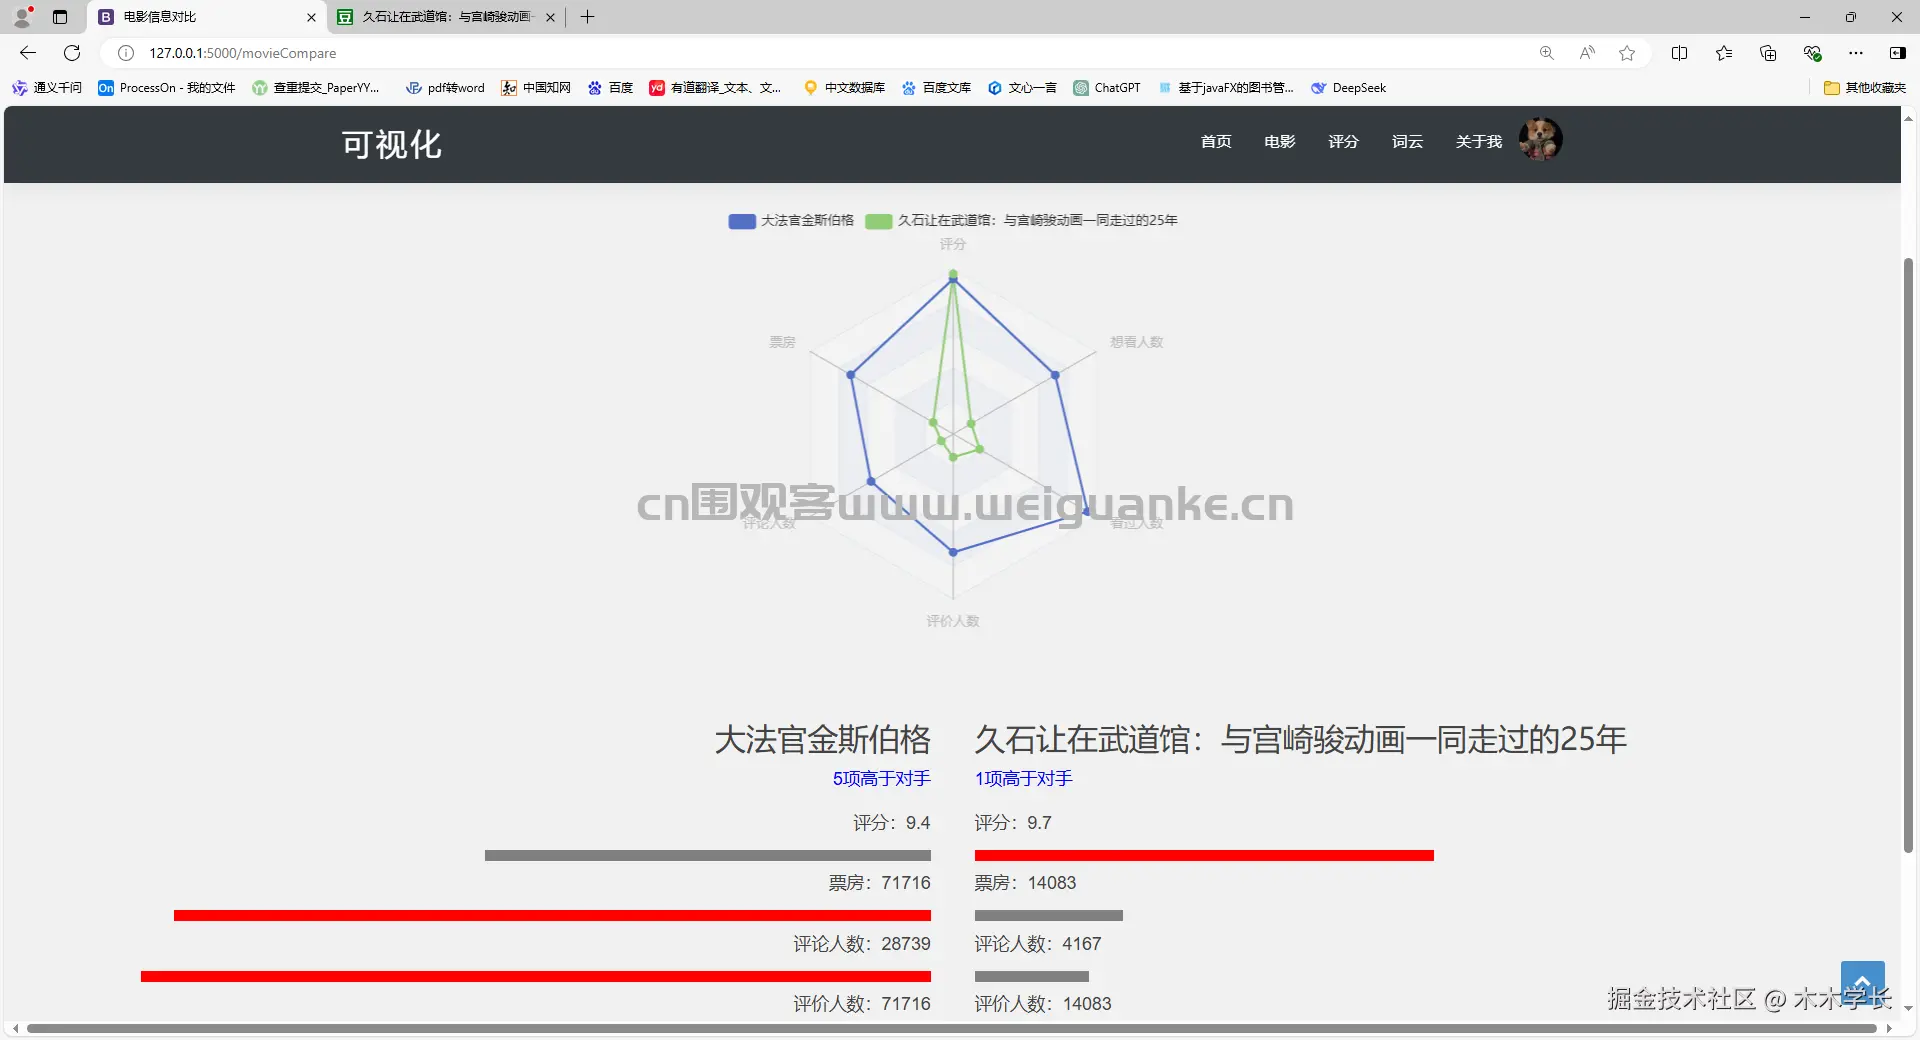Open the 百度 bookmark
The height and width of the screenshot is (1040, 1920).
610,88
